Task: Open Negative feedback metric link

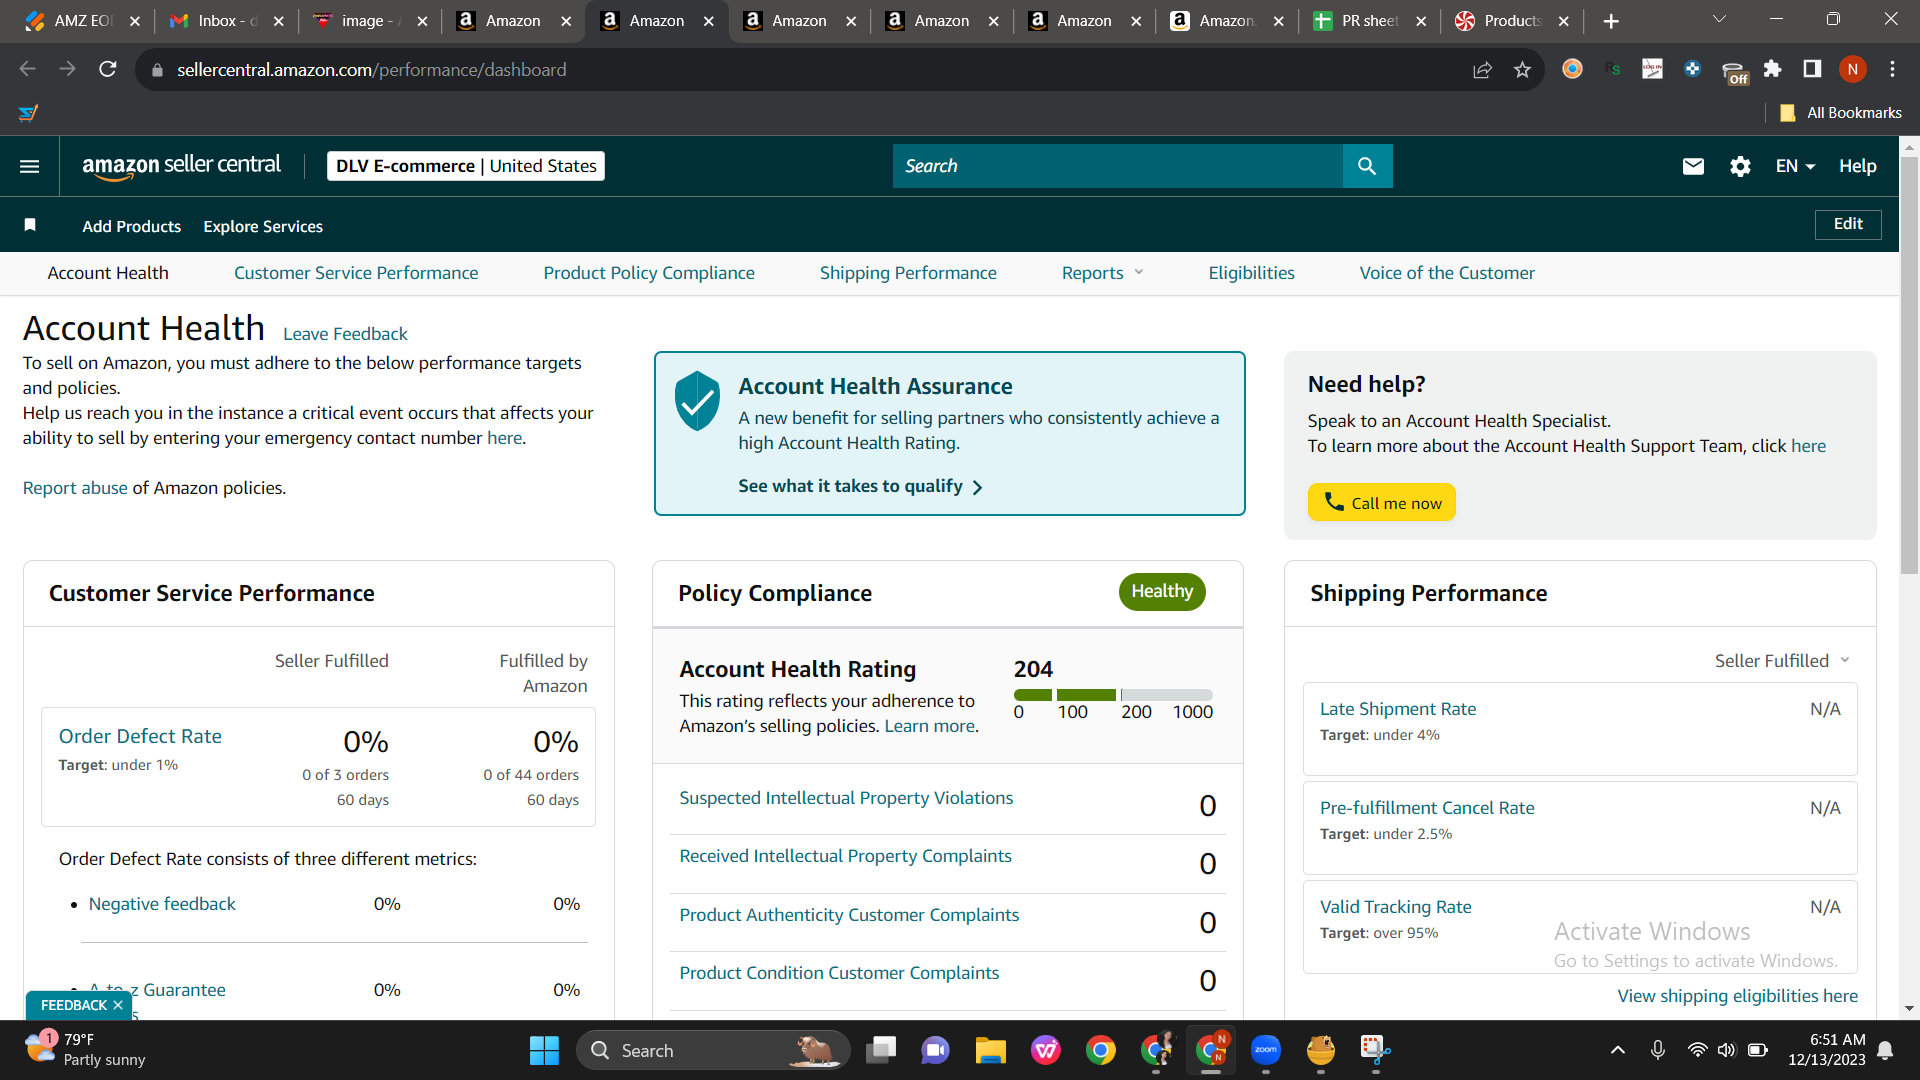Action: tap(162, 904)
